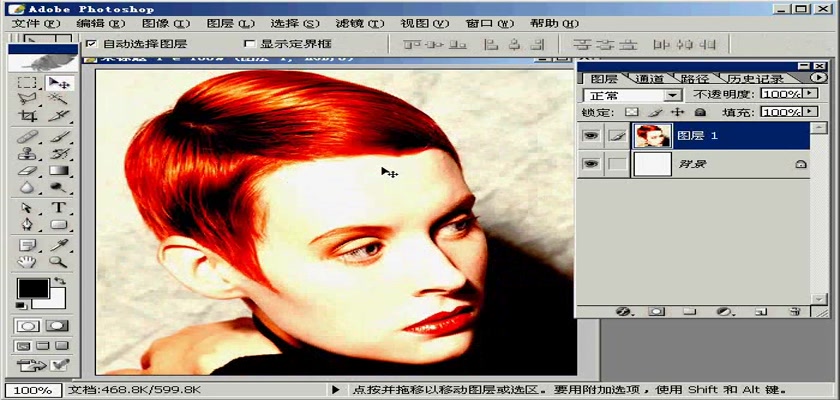Open 滤镜 menu
840x400 pixels.
[x=360, y=24]
